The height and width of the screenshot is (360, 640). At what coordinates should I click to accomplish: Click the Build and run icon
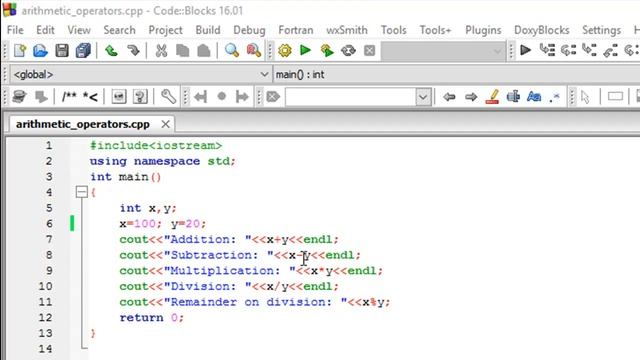point(327,51)
